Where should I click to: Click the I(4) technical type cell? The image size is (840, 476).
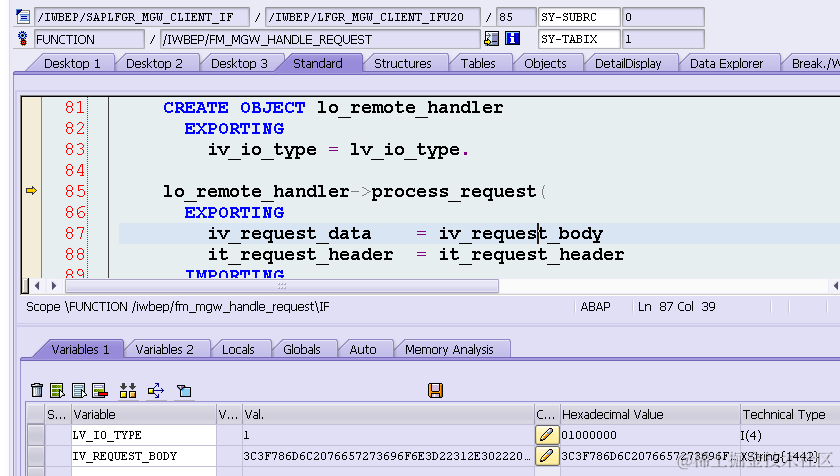(x=751, y=435)
